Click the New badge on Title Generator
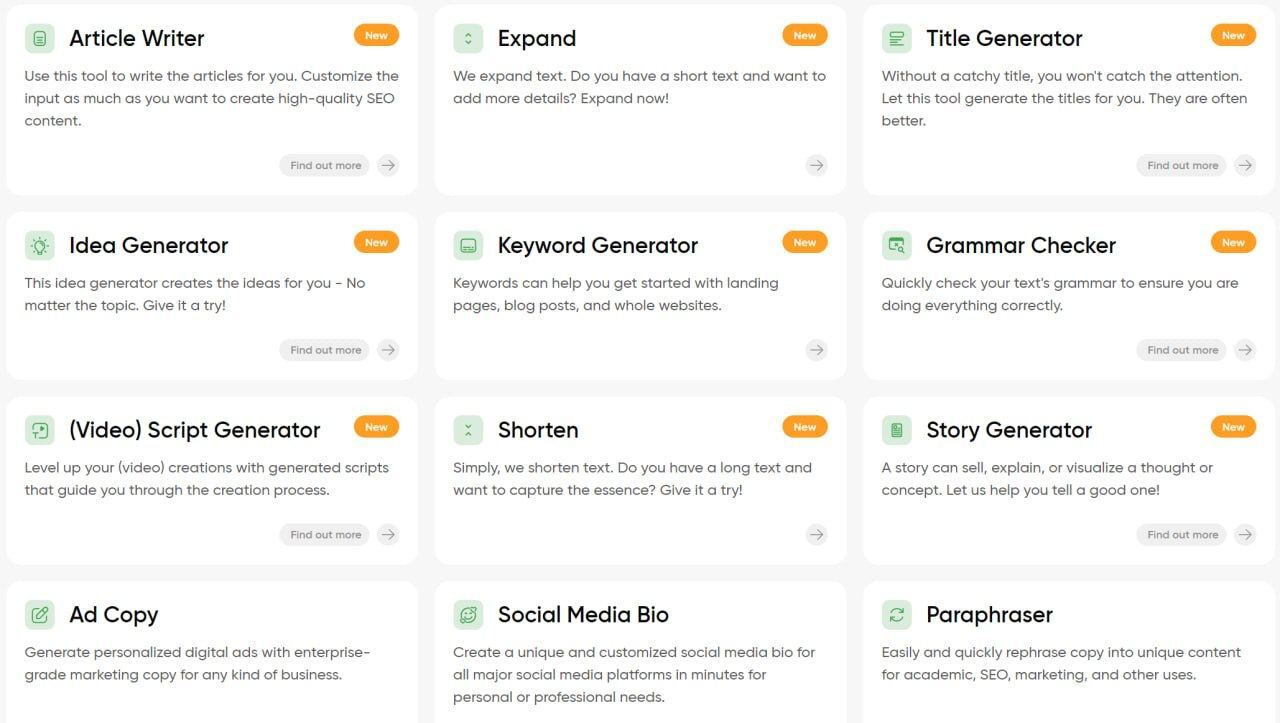 point(1233,35)
